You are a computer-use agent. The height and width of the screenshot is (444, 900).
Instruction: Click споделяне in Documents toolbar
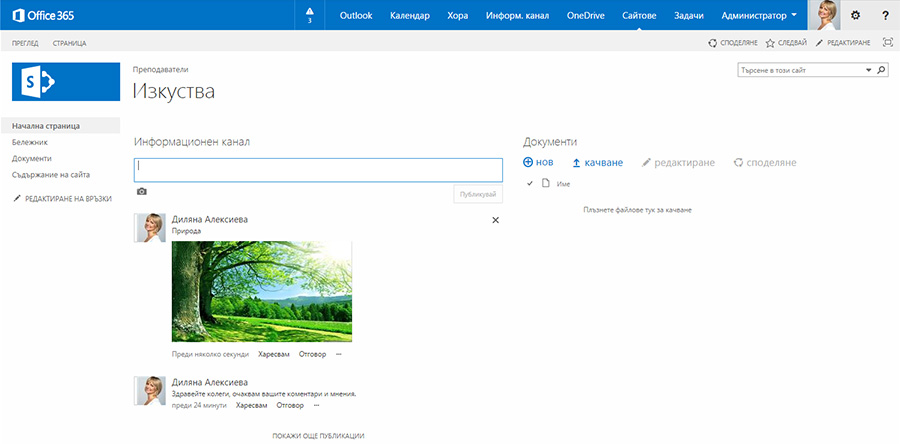(x=765, y=163)
